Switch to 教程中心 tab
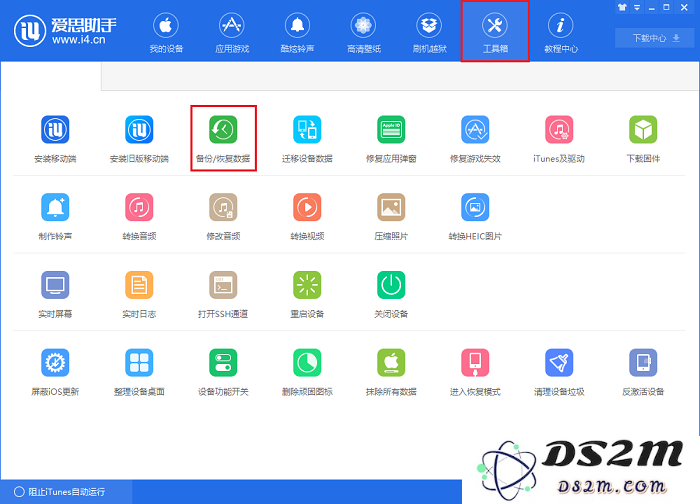This screenshot has height=504, width=700. (561, 33)
